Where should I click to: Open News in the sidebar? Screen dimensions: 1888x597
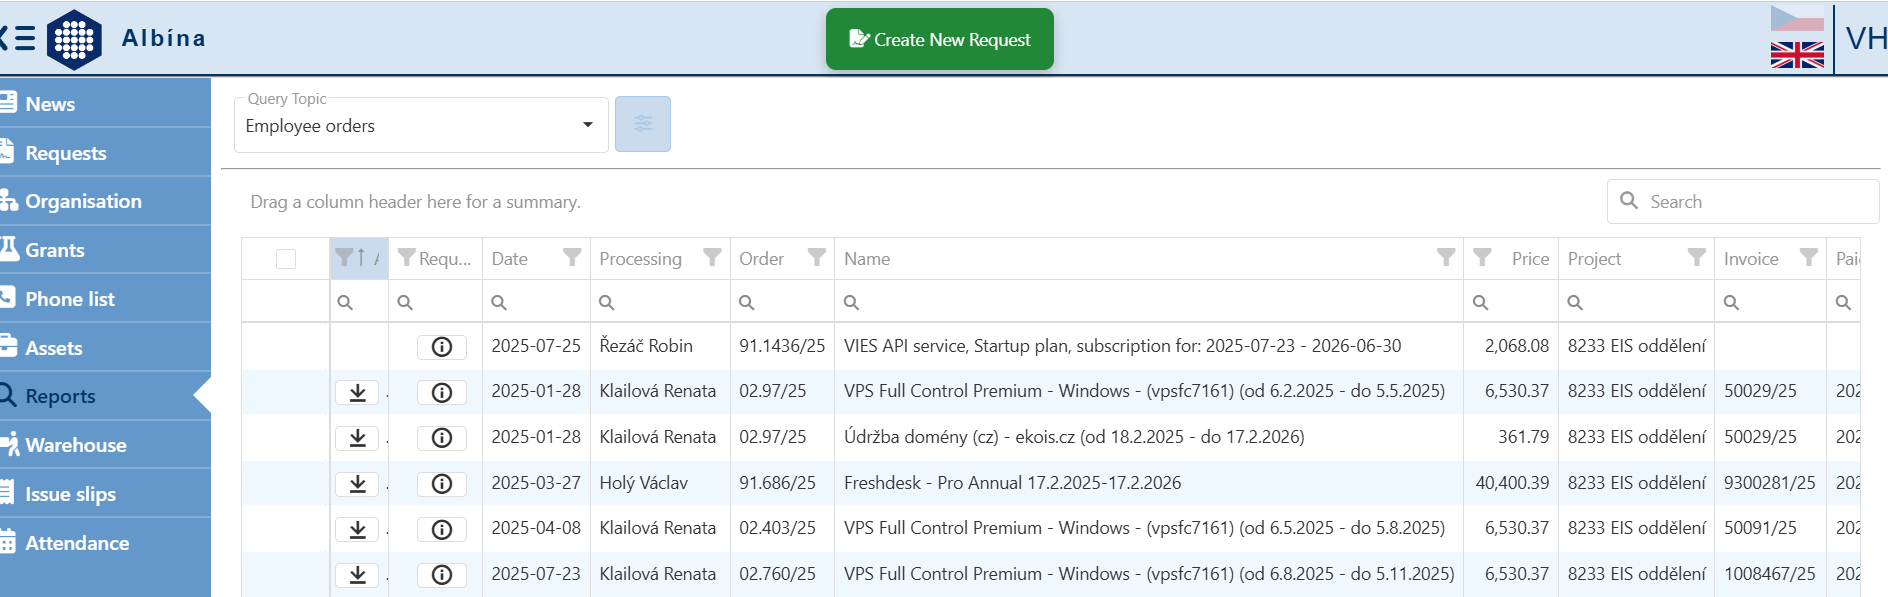click(105, 103)
